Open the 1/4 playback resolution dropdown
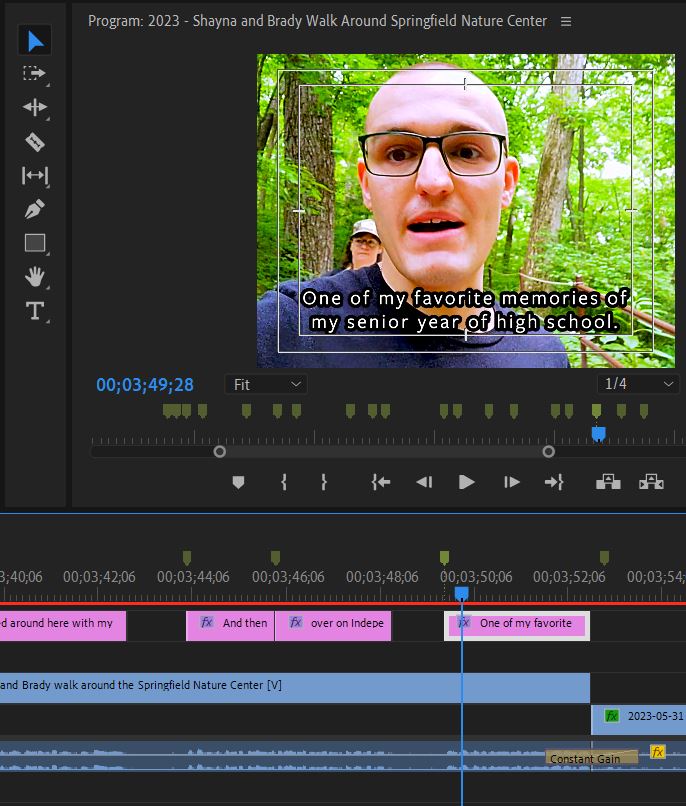This screenshot has height=806, width=686. [x=638, y=384]
